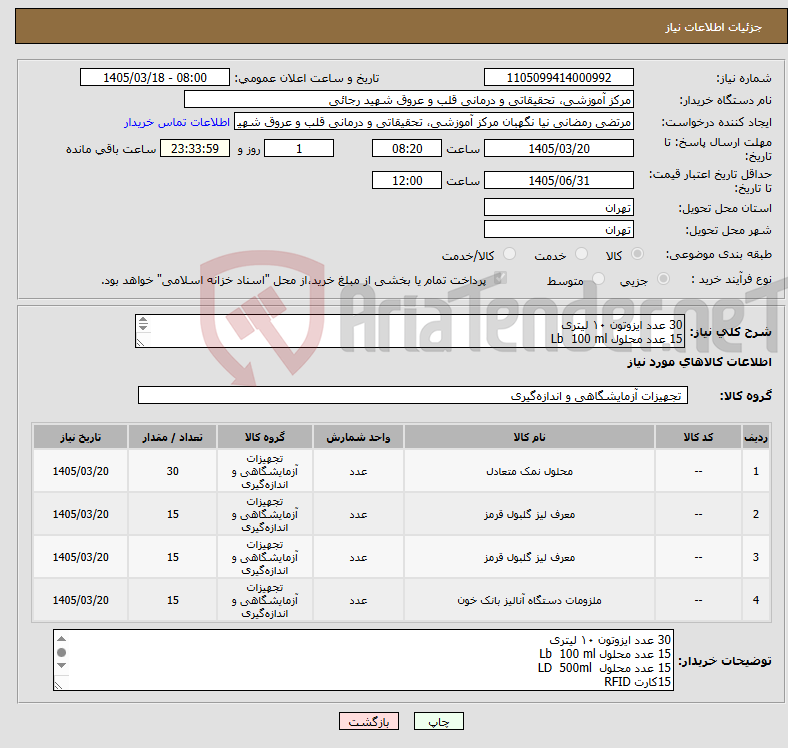Open buyer contact info link
Image resolution: width=788 pixels, height=748 pixels.
pos(177,122)
